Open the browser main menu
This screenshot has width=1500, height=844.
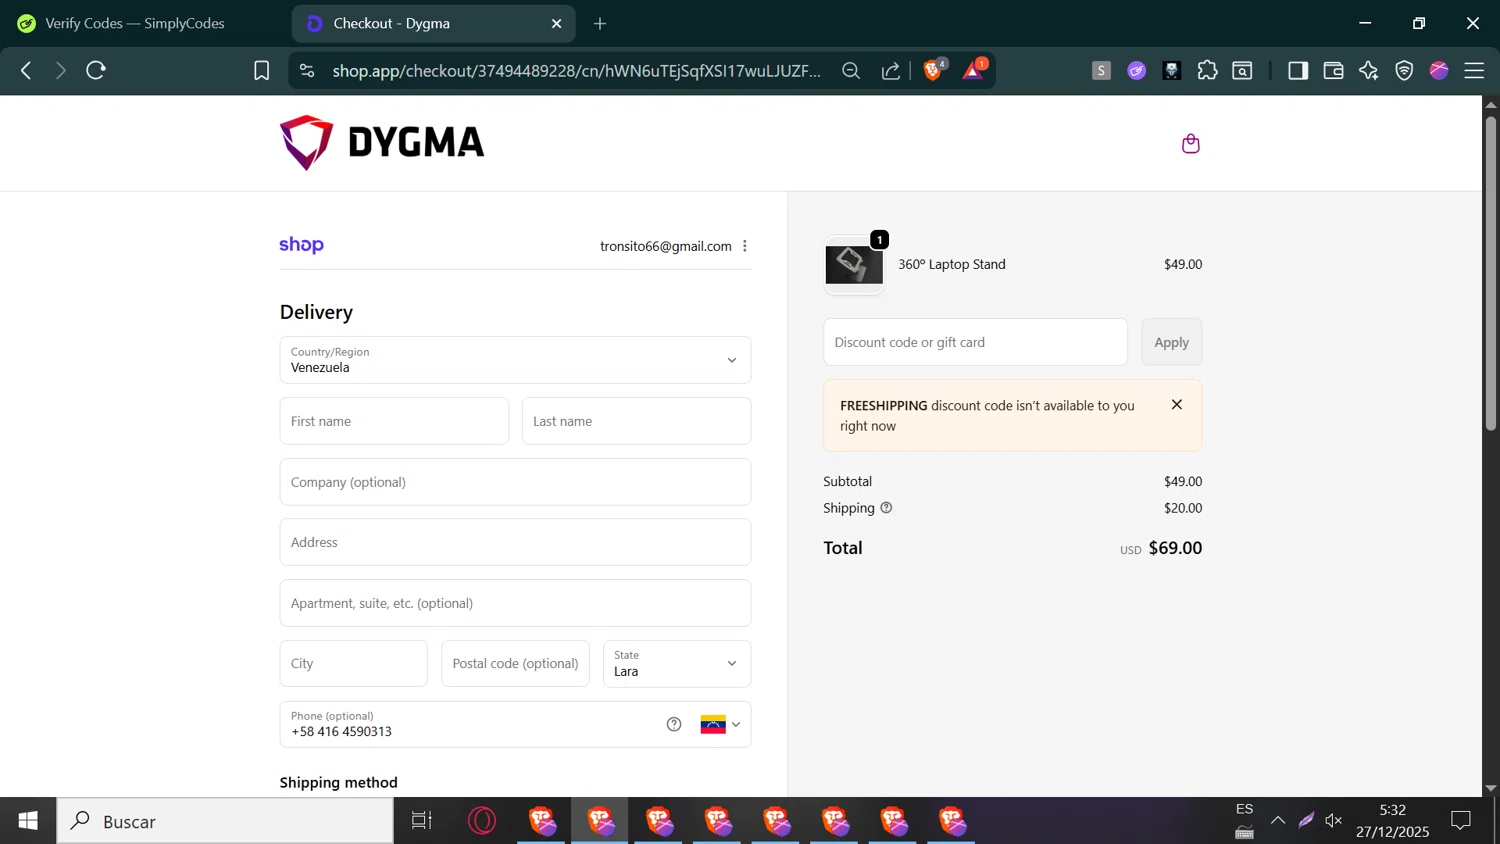[x=1474, y=70]
